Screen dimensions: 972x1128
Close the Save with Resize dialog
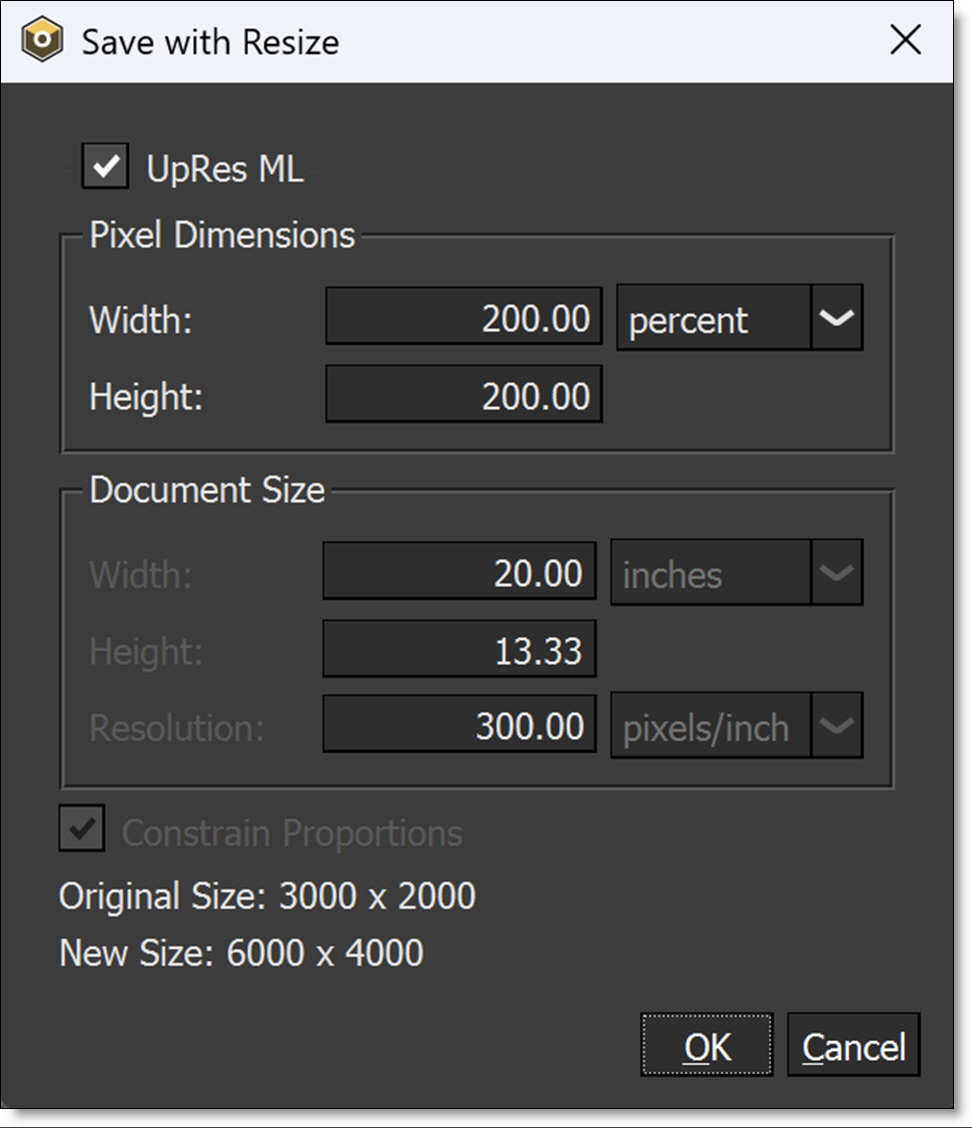(x=905, y=41)
